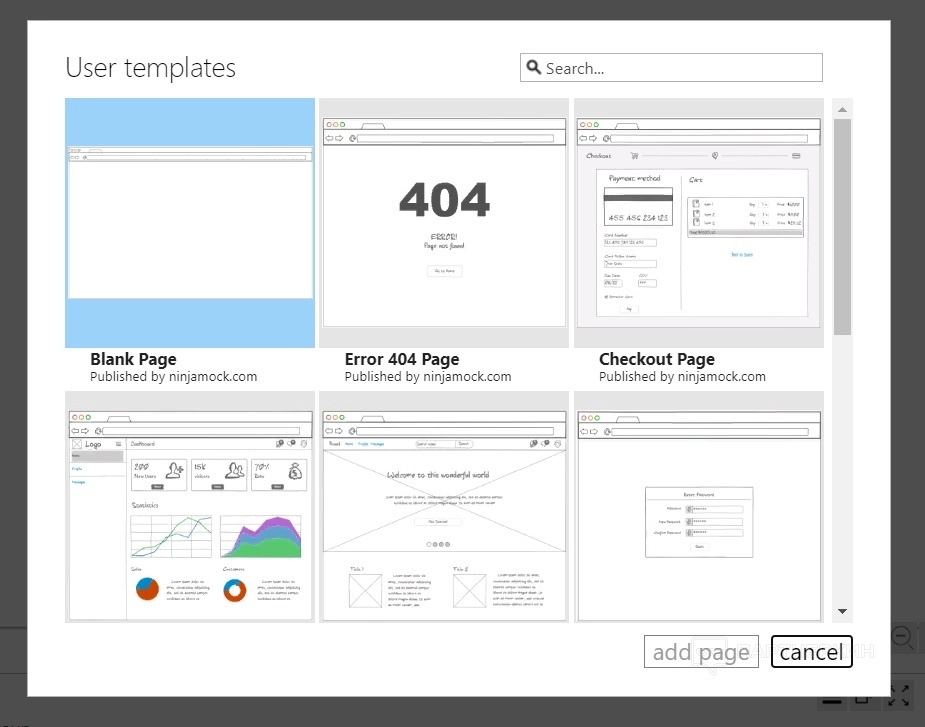925x727 pixels.
Task: Click "Published by ninjamock.com" under Blank Page
Action: pyautogui.click(x=173, y=376)
